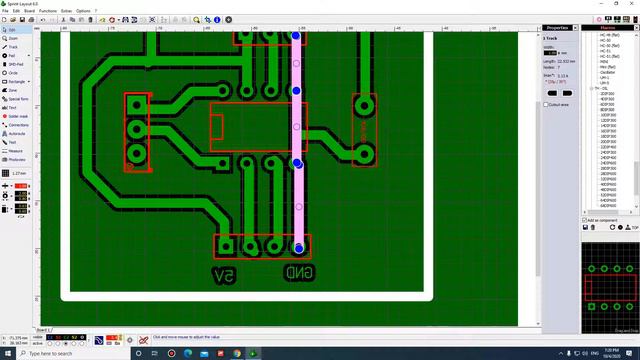Open the Extras menu

[x=67, y=11]
